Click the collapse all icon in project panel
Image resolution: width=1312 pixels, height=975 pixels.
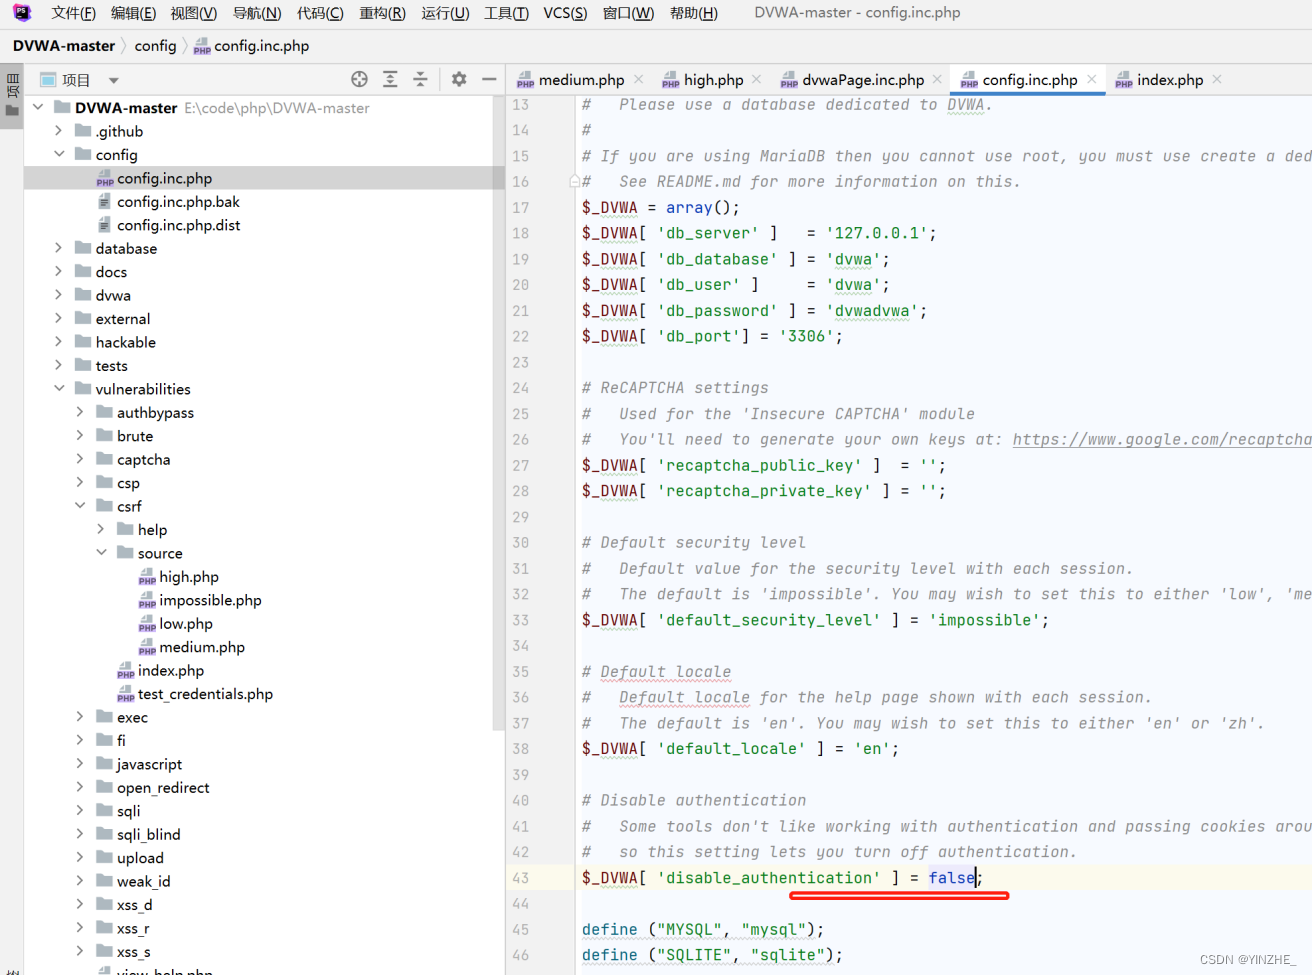[x=420, y=79]
